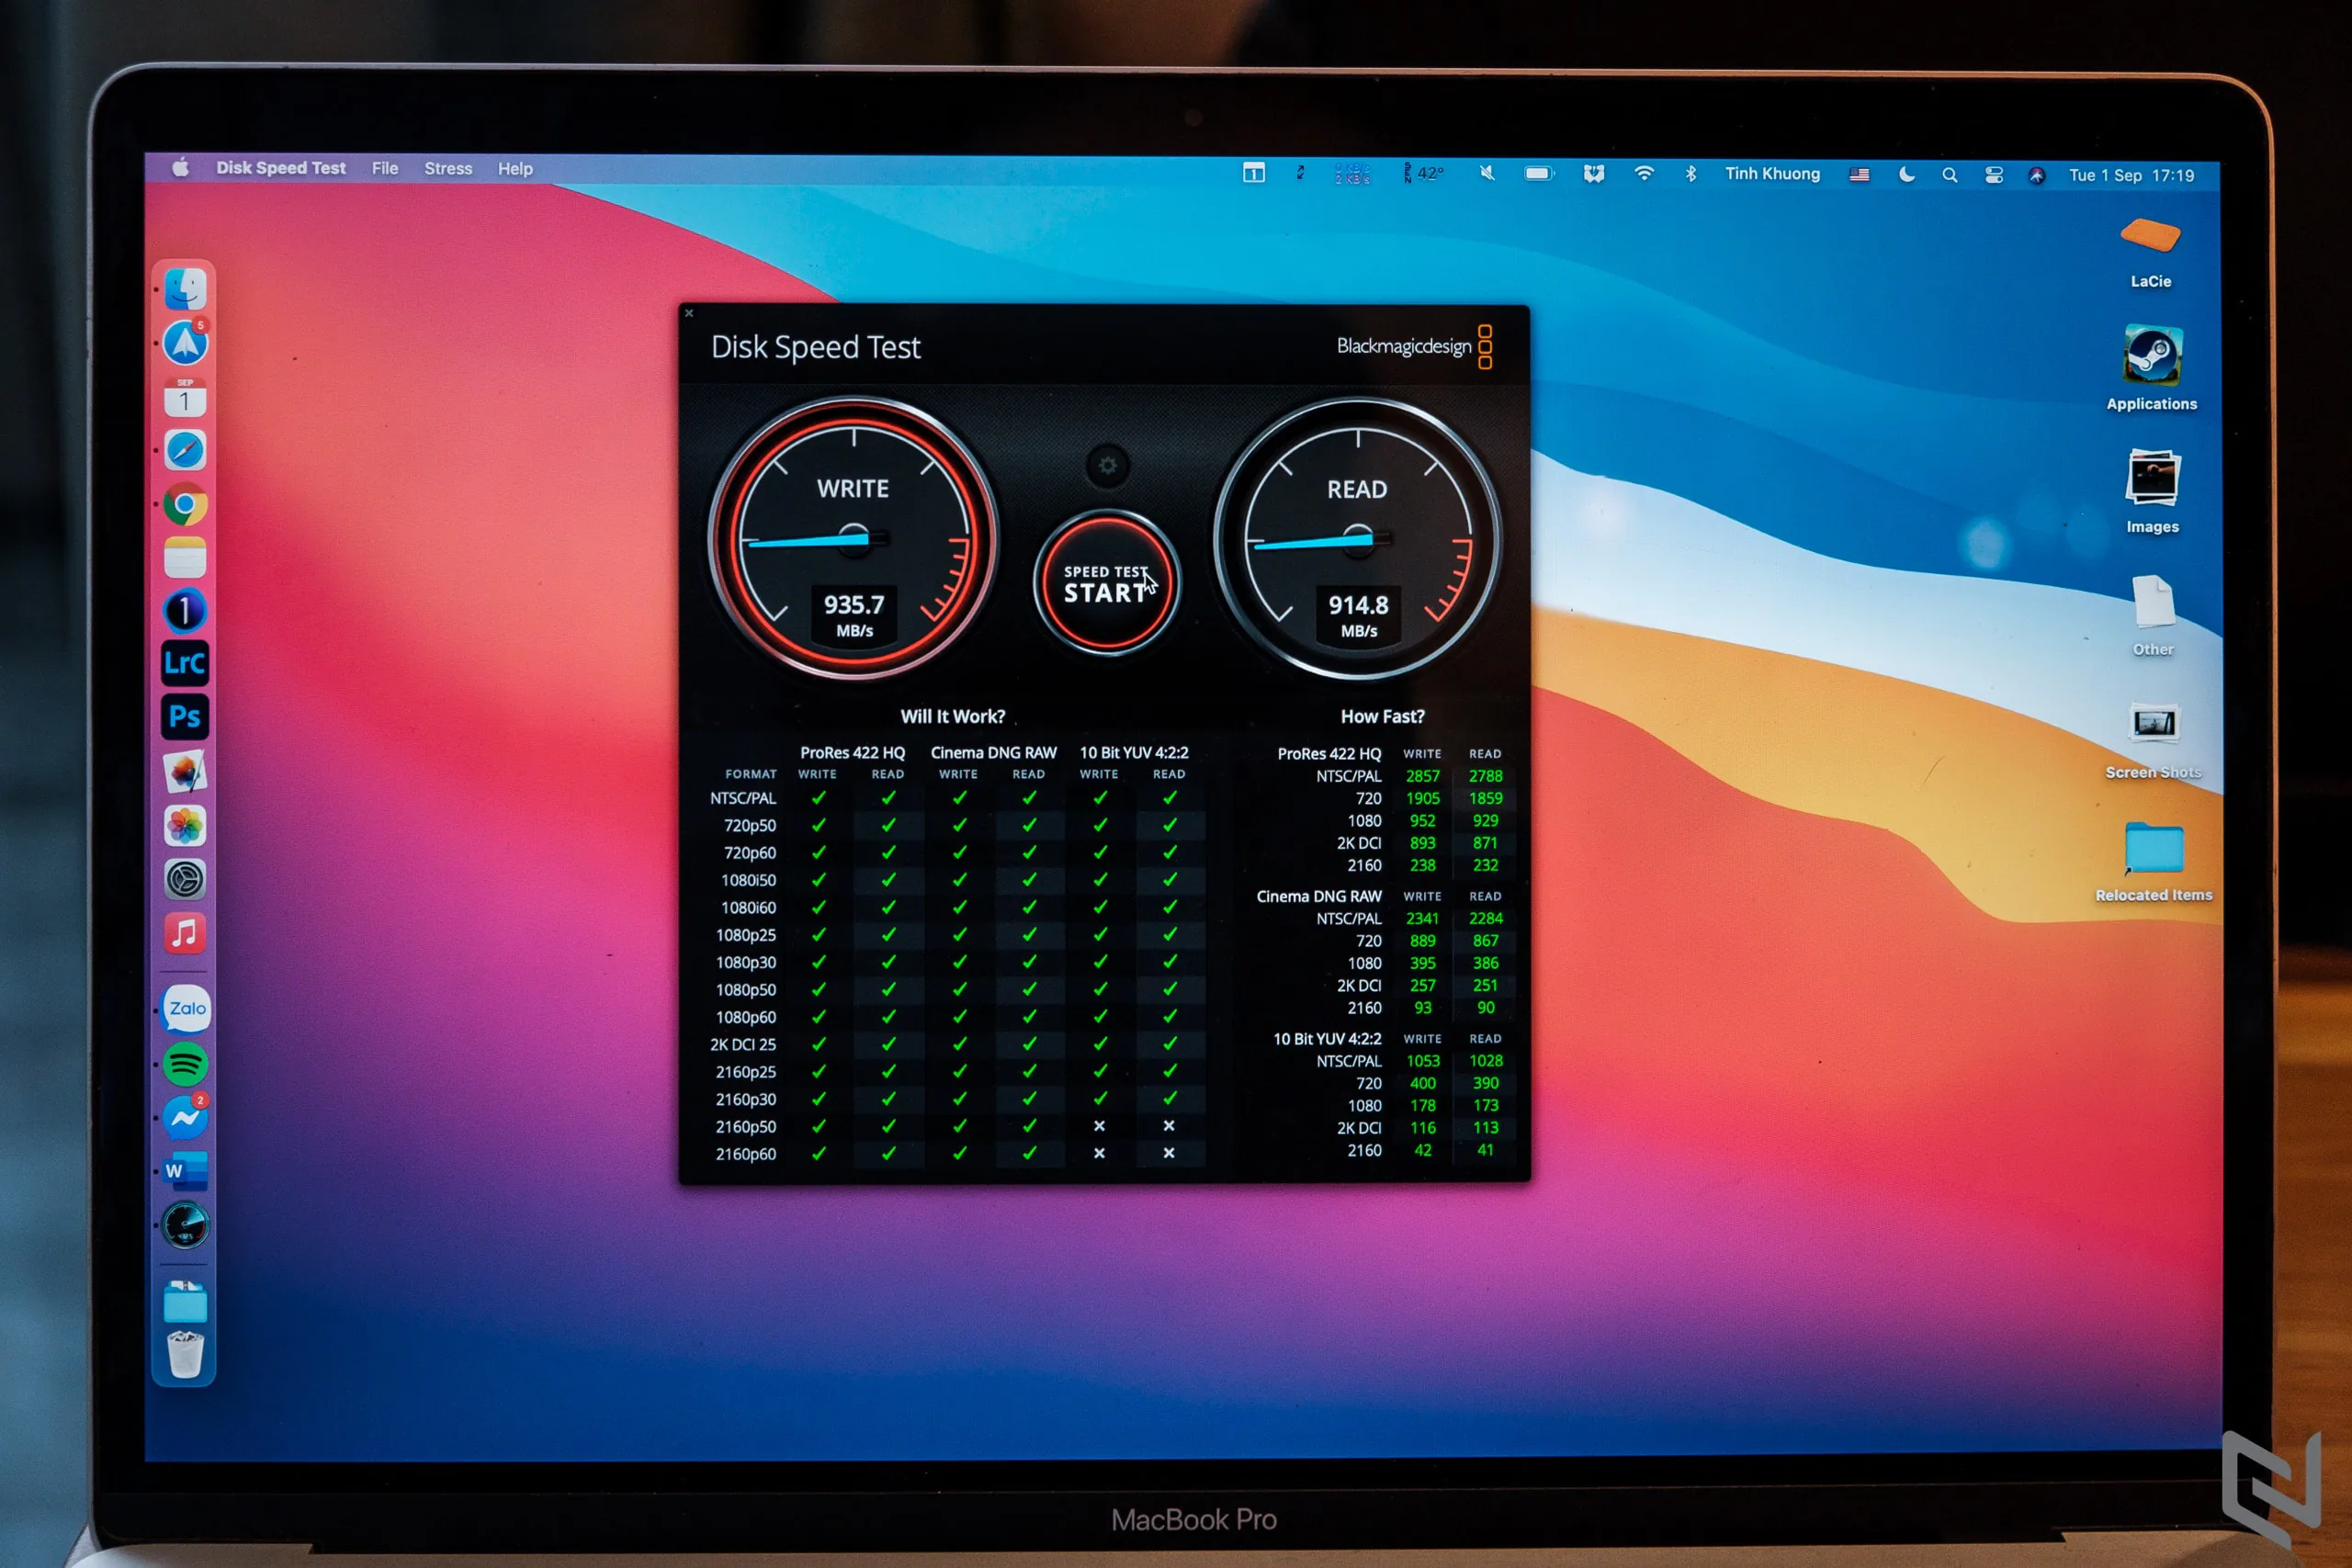Click the muted volume menu bar icon

[x=1488, y=174]
